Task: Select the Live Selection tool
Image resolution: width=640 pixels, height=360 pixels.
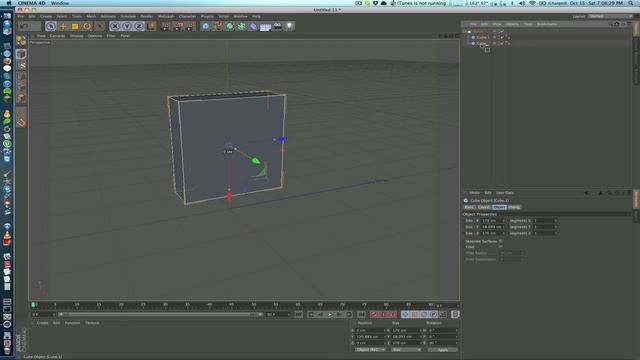Action: click(51, 27)
